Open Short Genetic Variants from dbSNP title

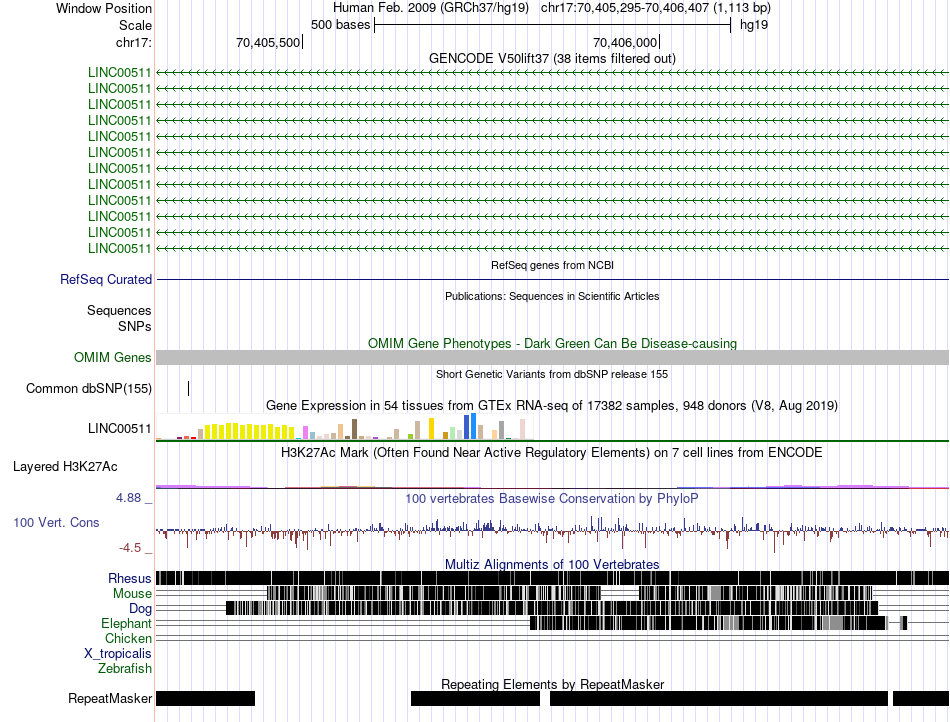point(552,374)
